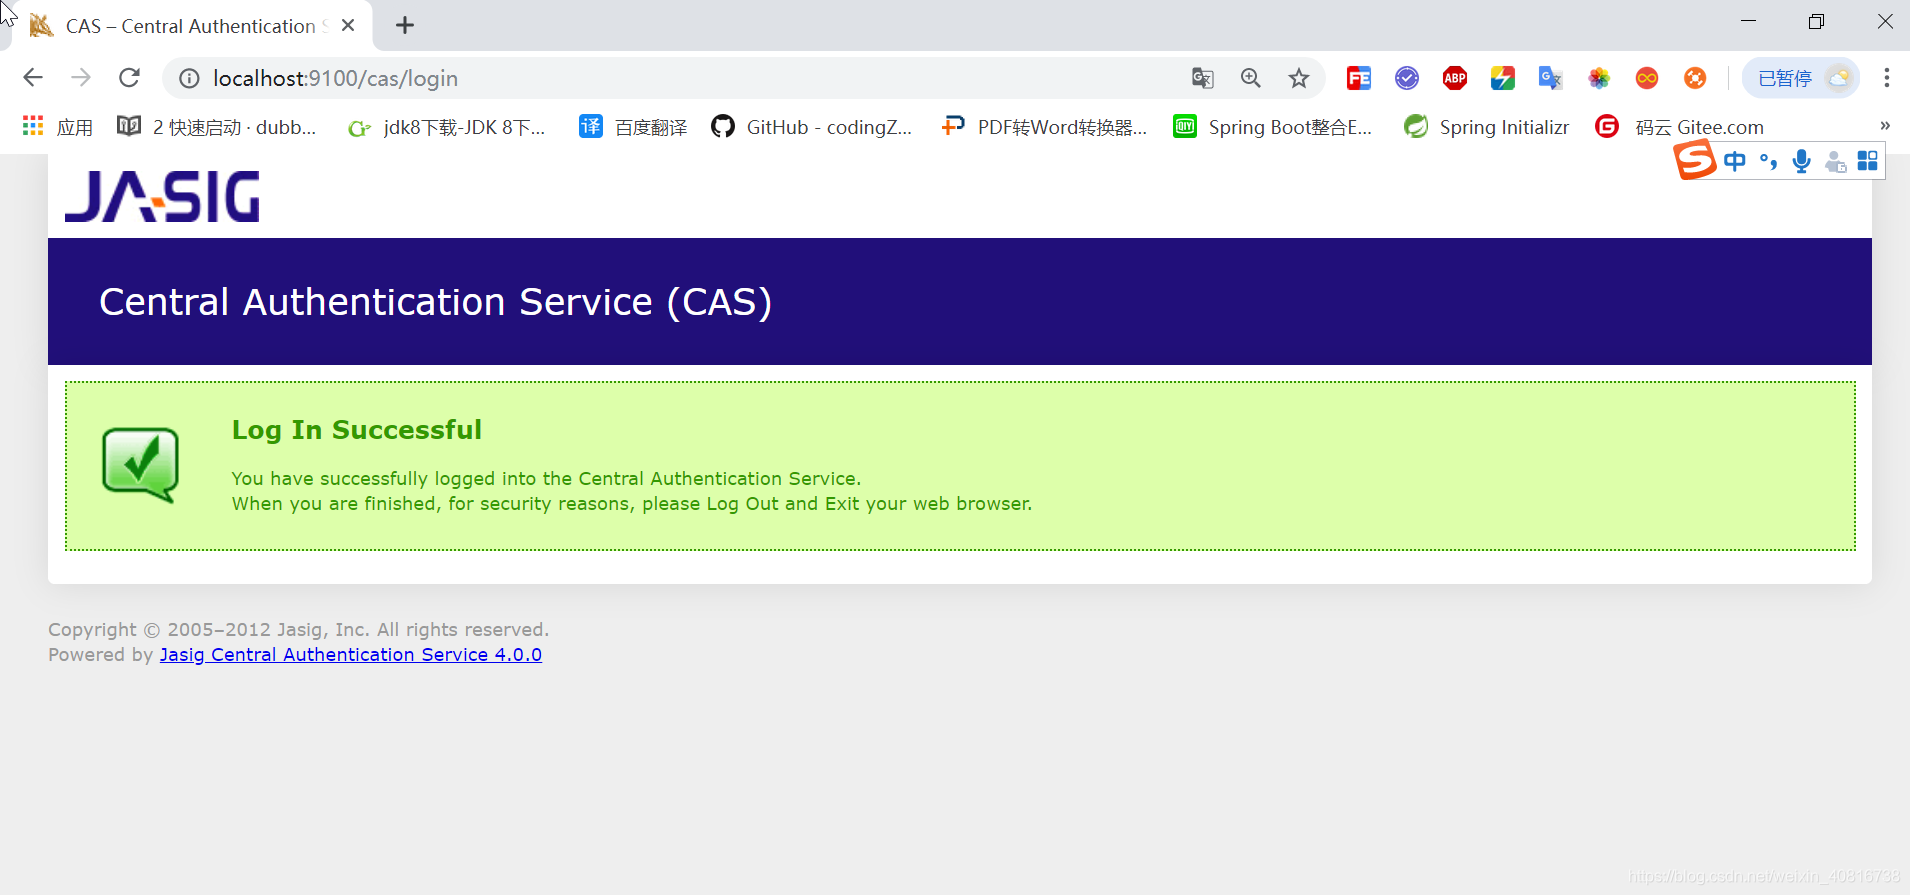Click the Sogou input method S logo
The image size is (1910, 895).
(x=1695, y=161)
